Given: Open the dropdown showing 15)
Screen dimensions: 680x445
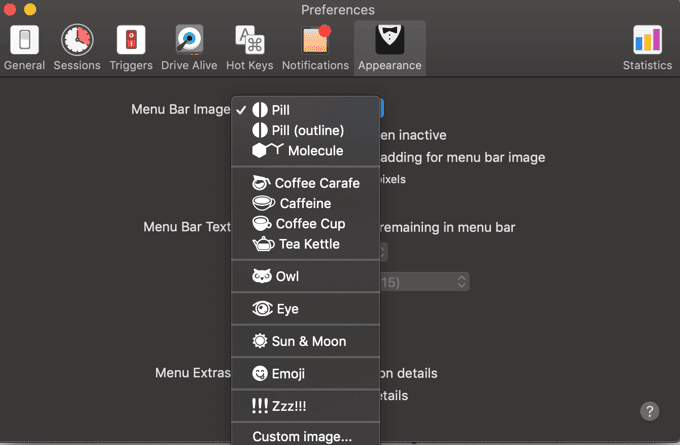Looking at the screenshot, I should (x=424, y=282).
